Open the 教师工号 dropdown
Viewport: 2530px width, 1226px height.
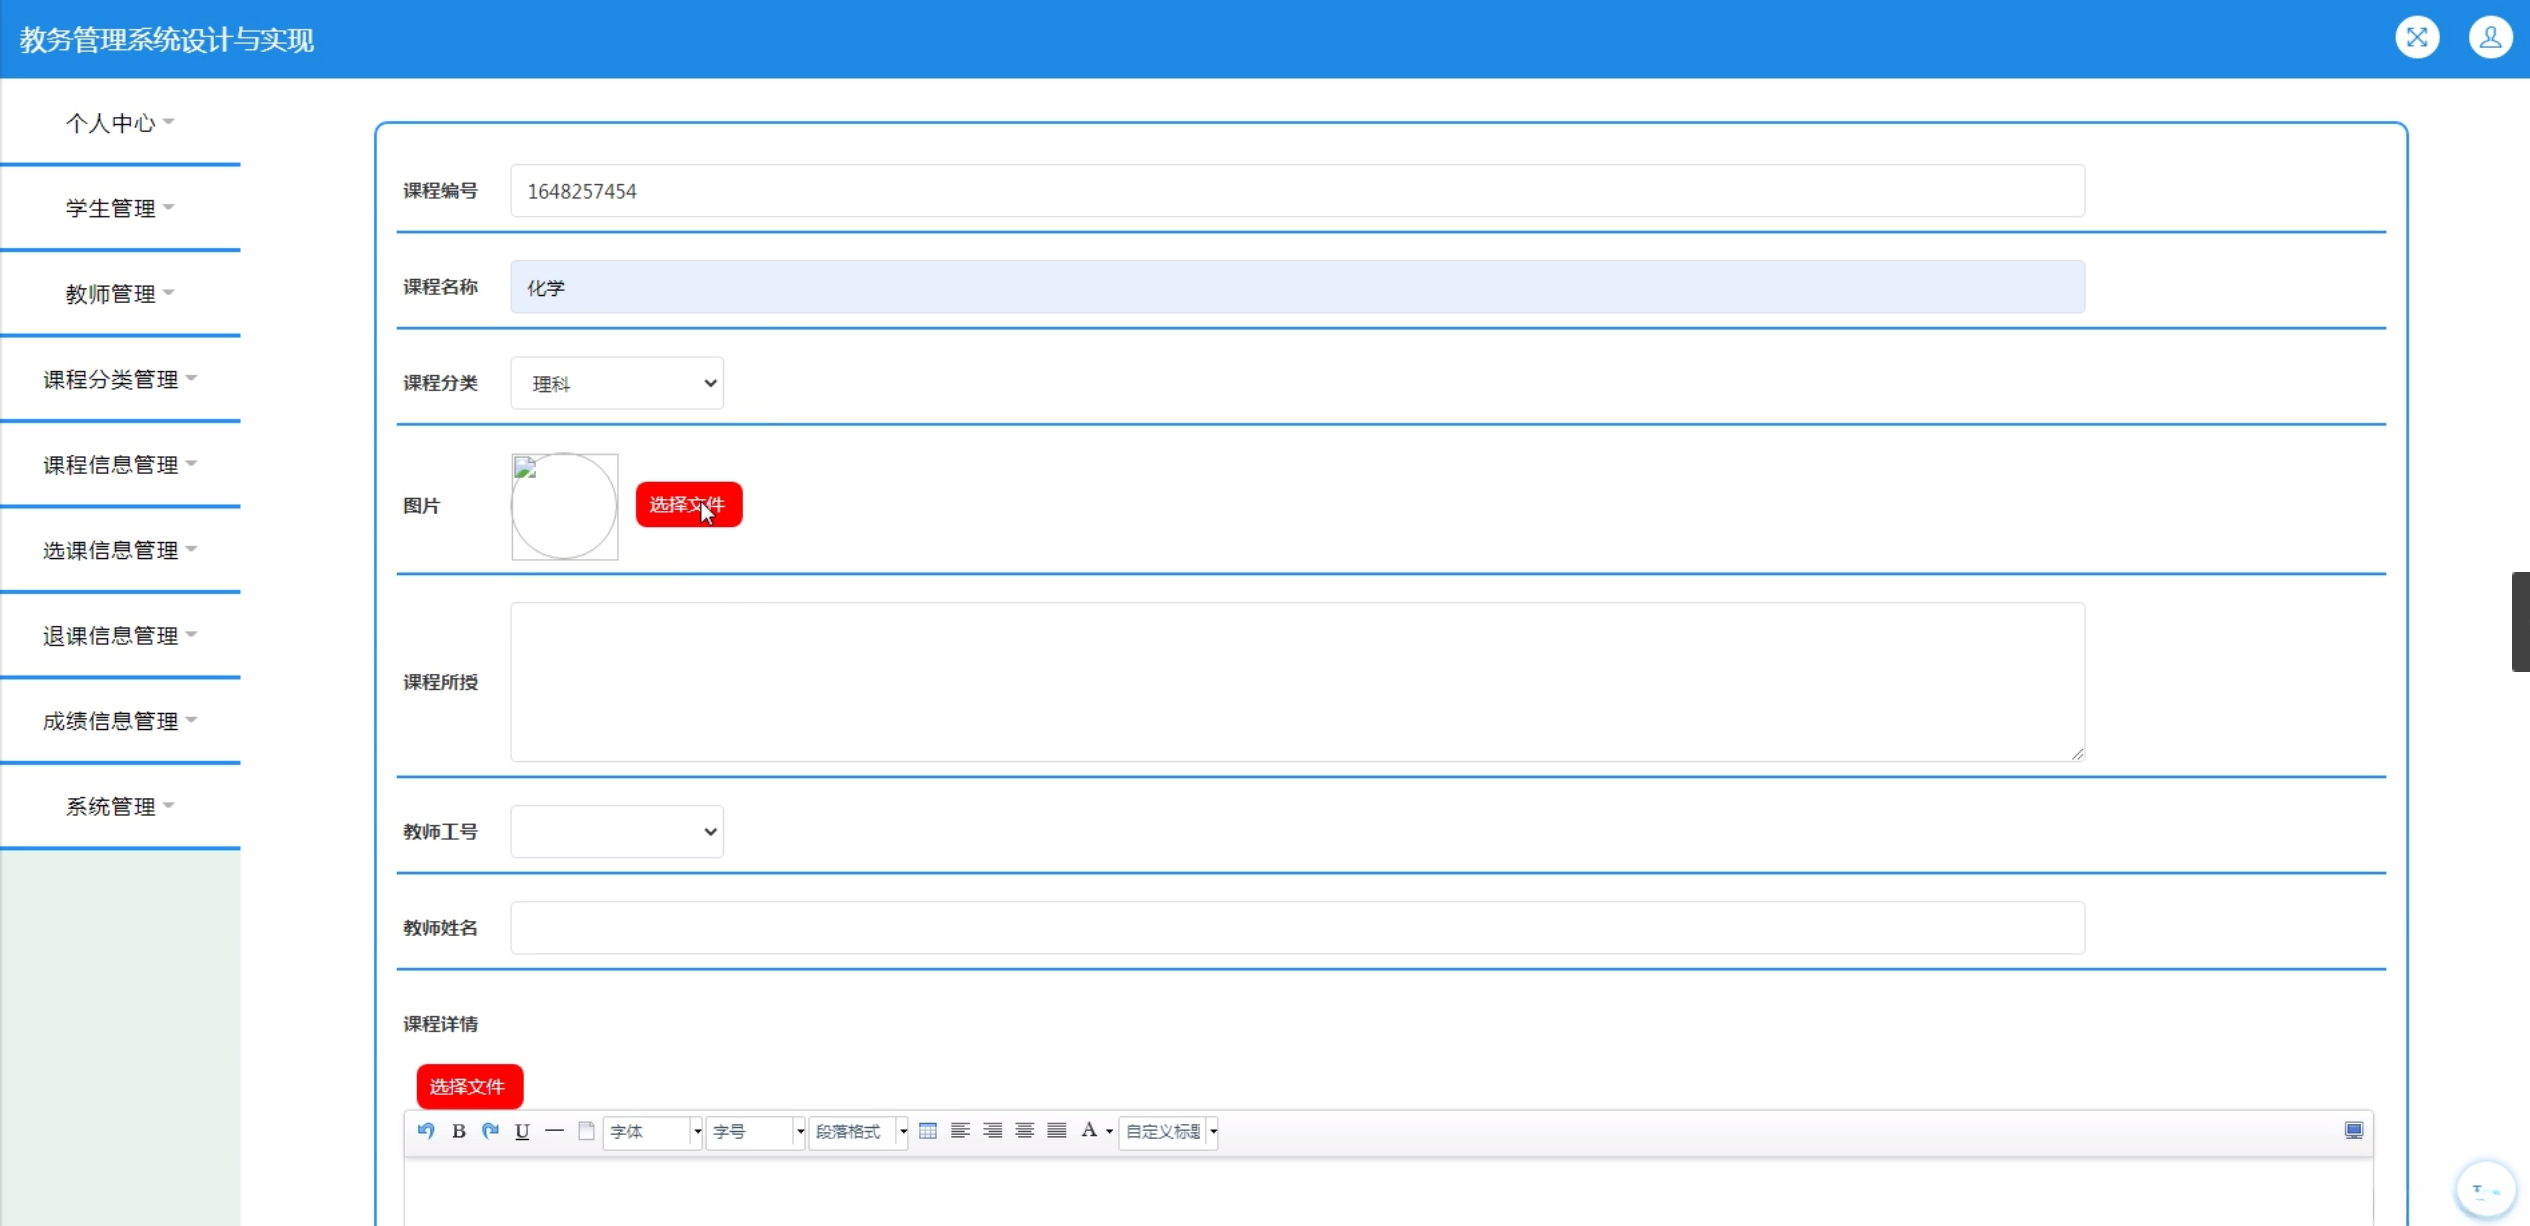pos(617,832)
